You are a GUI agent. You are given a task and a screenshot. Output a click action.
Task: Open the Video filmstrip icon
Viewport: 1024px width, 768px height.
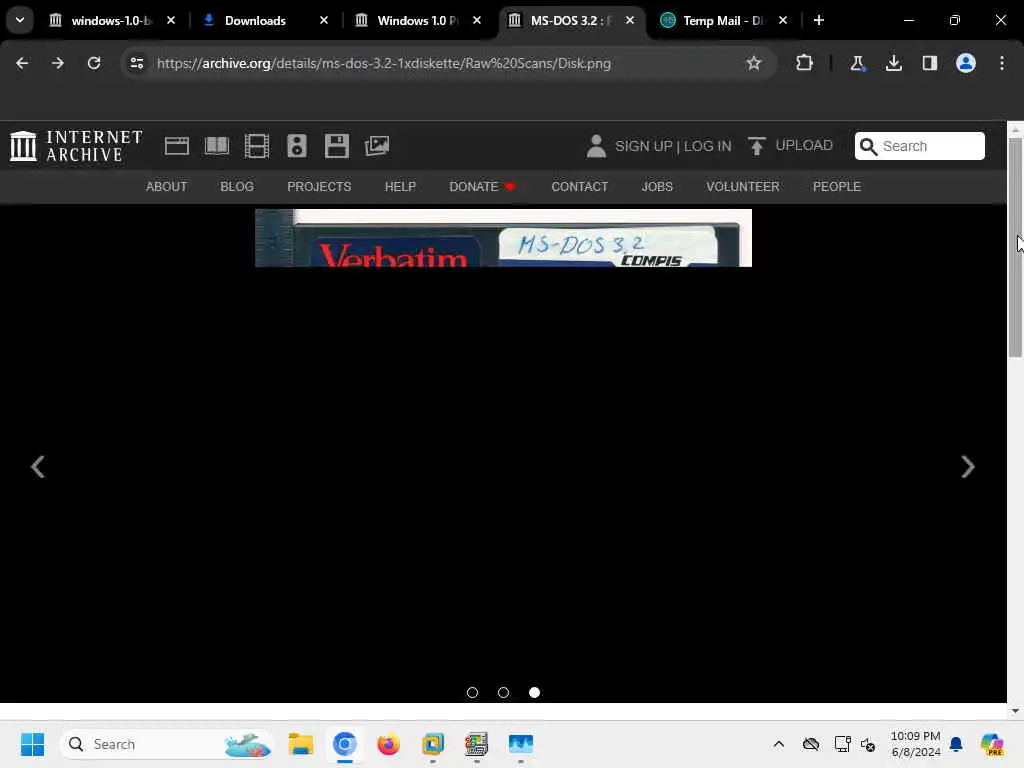[257, 146]
